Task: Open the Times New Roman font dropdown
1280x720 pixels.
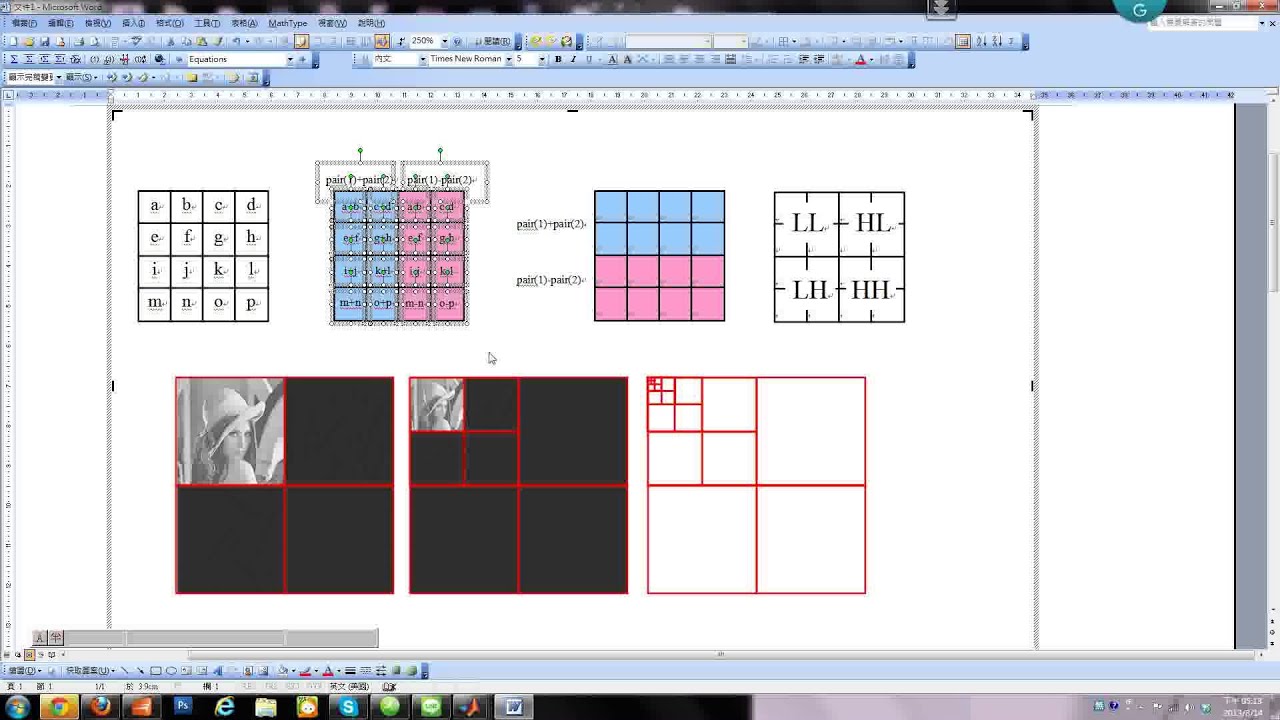Action: (x=508, y=59)
